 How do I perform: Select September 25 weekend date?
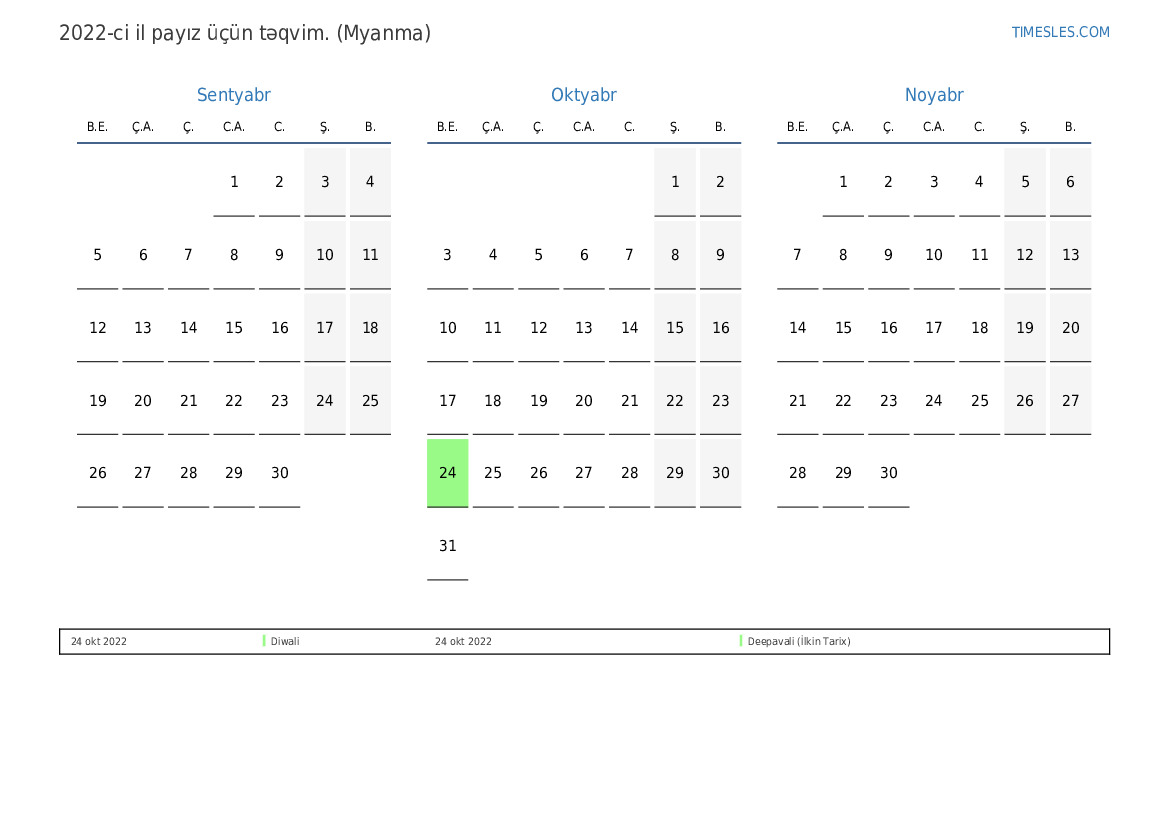click(370, 401)
